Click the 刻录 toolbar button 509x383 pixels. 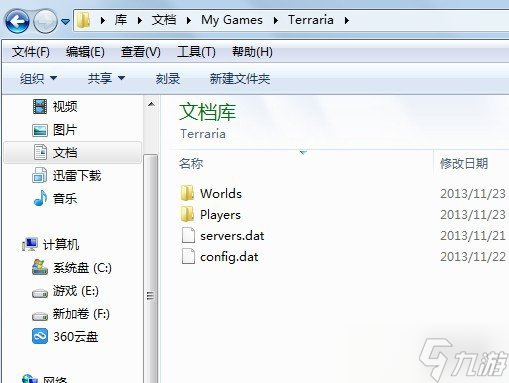[168, 79]
